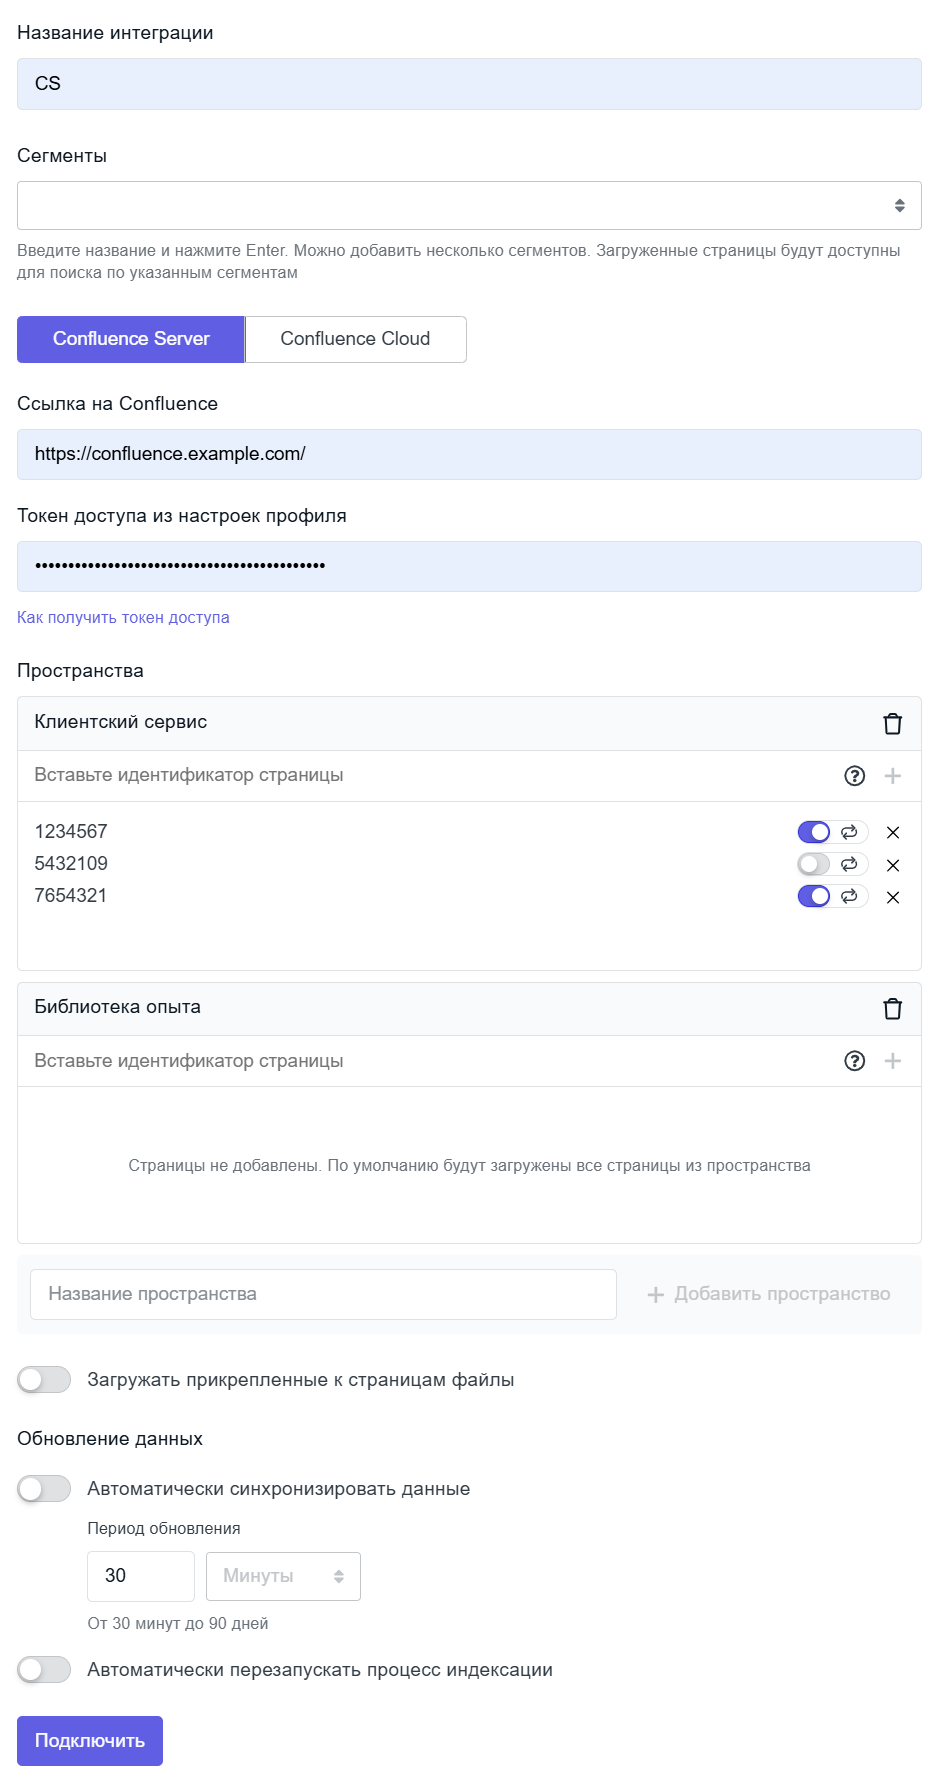Enable Автоматически синхронизировать данные switch
942x1789 pixels.
point(44,1489)
